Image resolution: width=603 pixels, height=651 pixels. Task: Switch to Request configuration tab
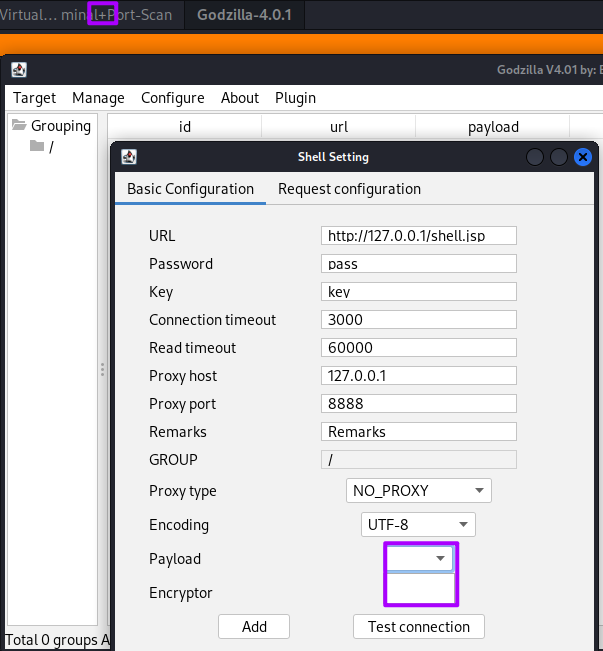(349, 189)
